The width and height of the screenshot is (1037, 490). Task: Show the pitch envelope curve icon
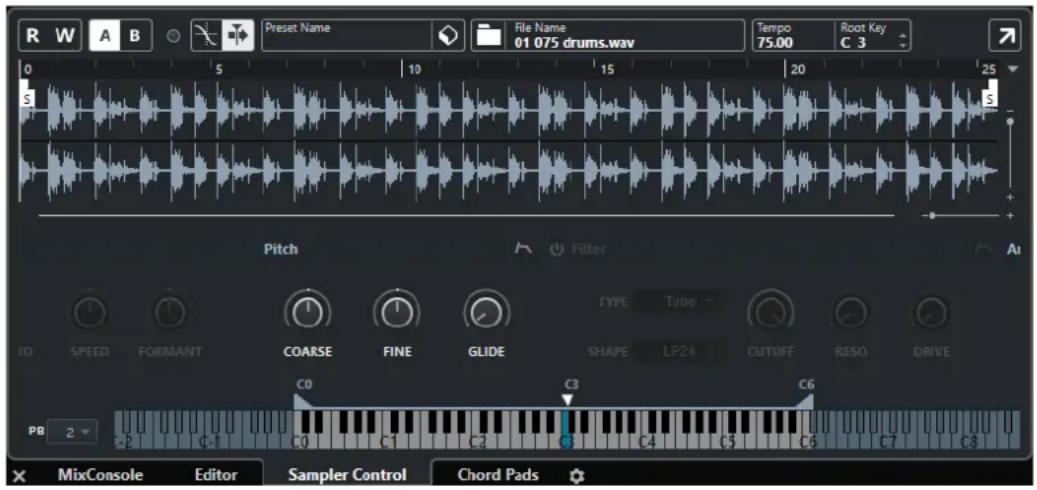(523, 249)
